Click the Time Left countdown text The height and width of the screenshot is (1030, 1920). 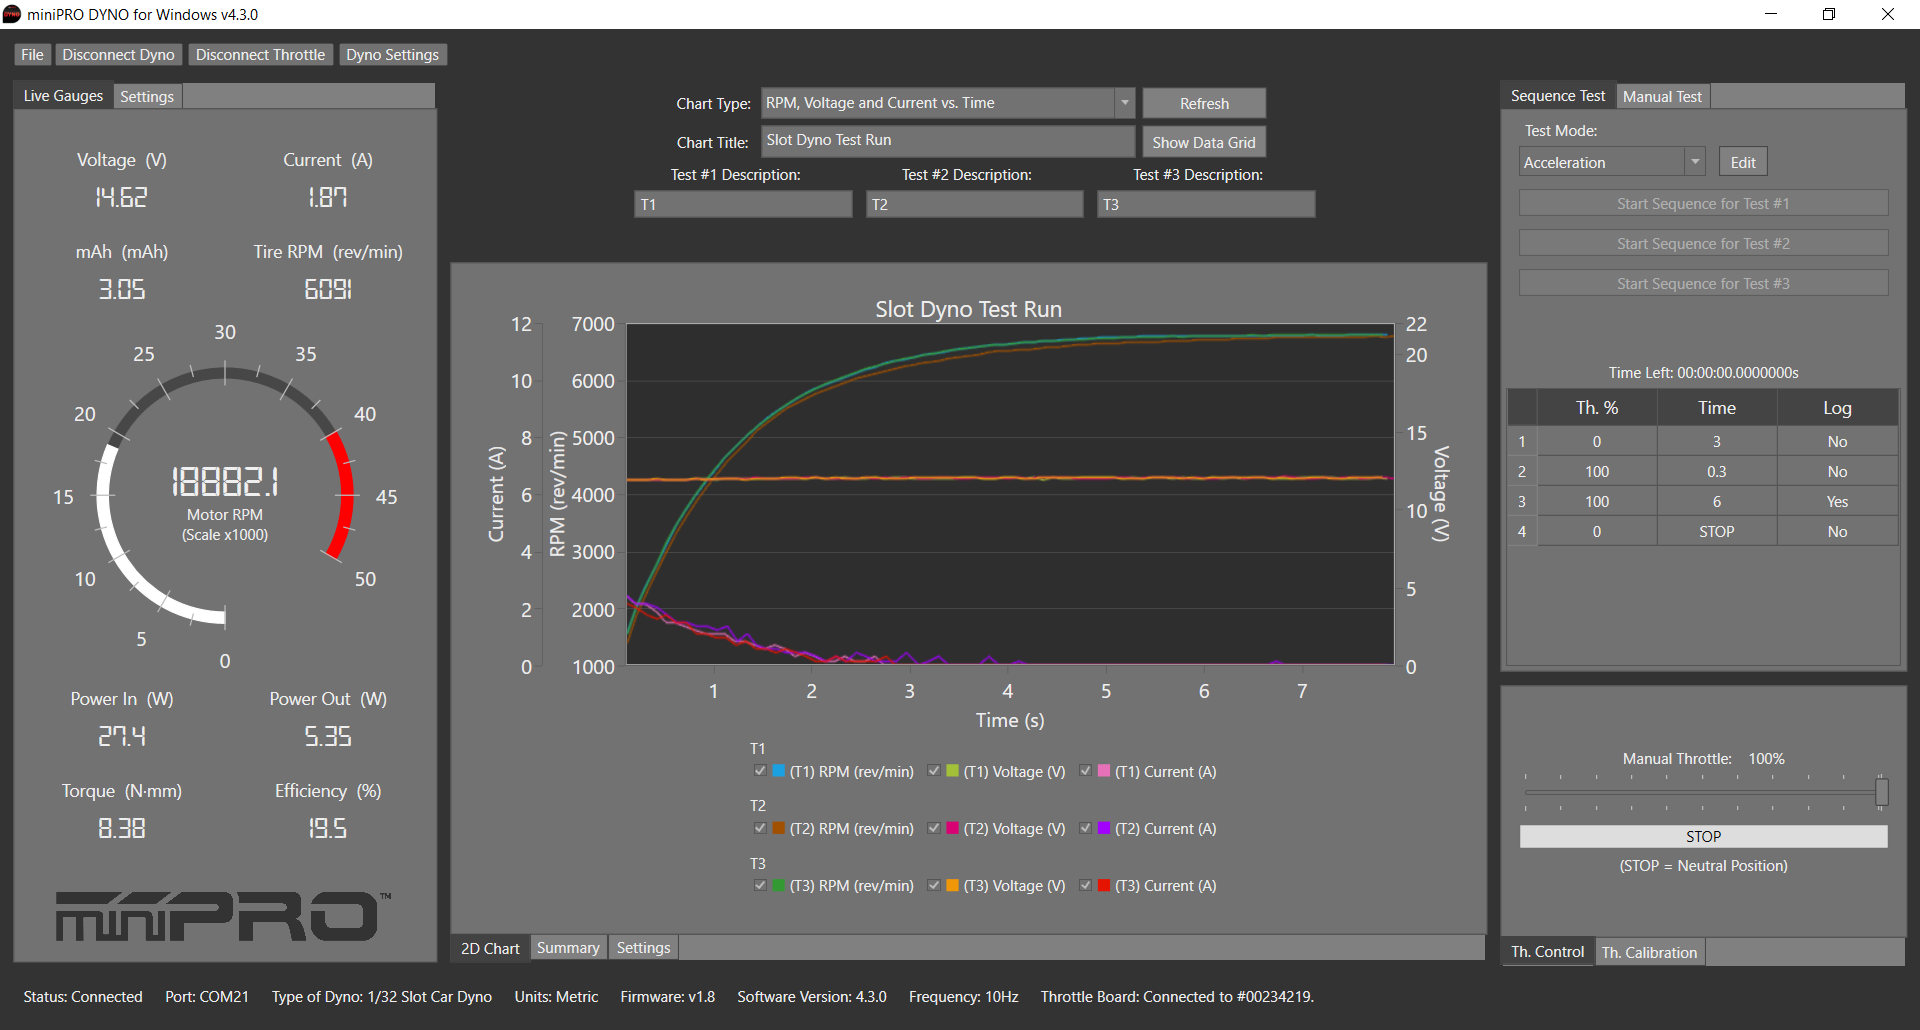(x=1703, y=372)
